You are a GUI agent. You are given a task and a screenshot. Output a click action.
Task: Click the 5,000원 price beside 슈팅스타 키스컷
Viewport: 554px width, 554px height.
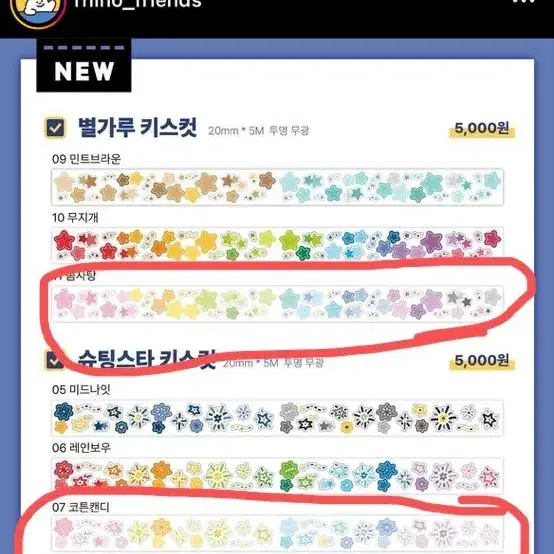coord(482,361)
